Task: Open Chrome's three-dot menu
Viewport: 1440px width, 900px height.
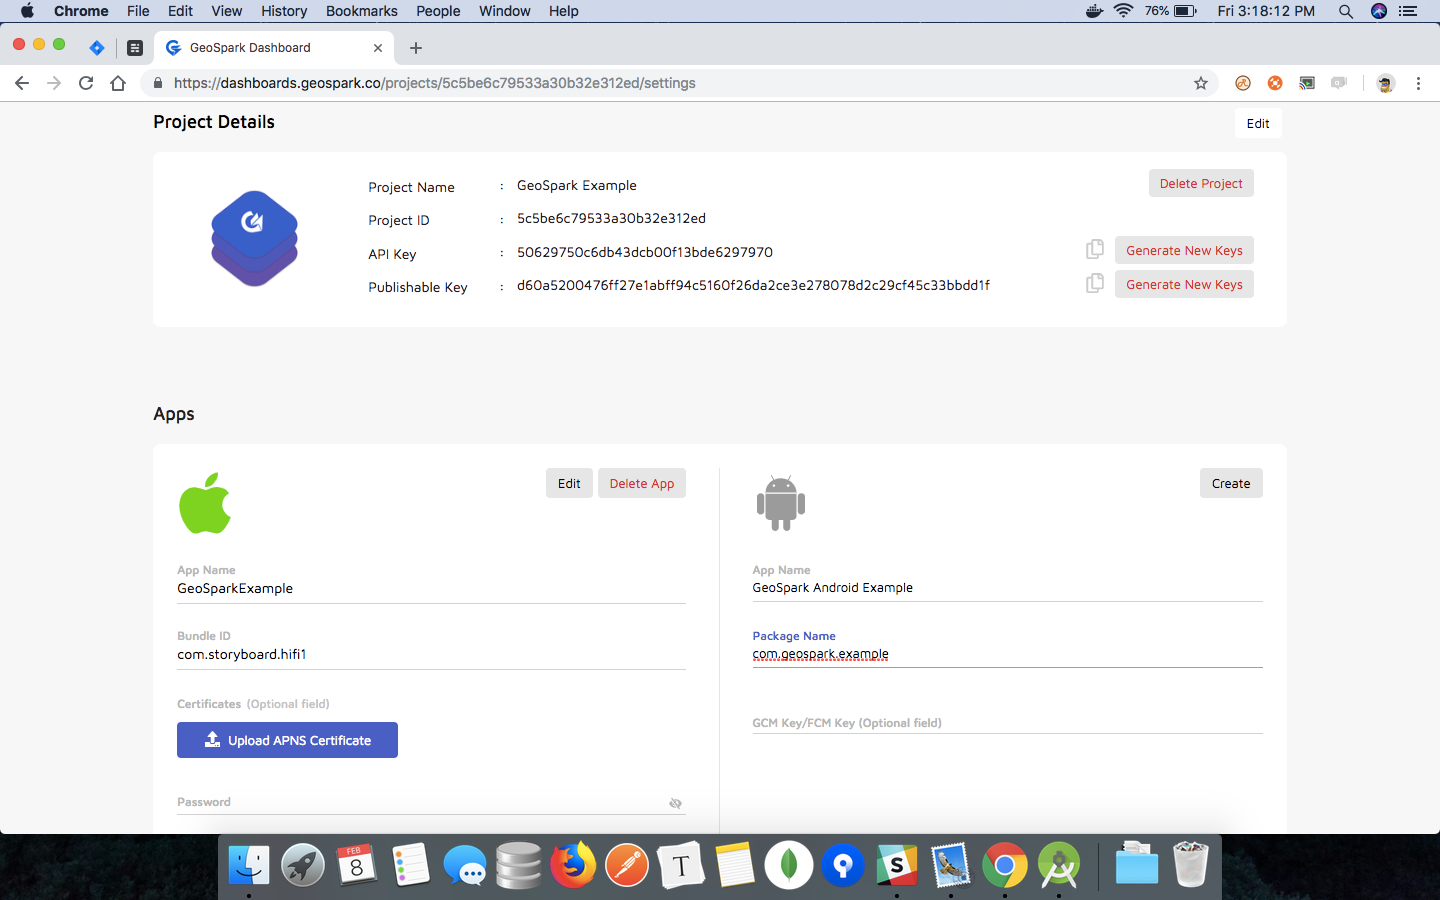Action: click(x=1418, y=83)
